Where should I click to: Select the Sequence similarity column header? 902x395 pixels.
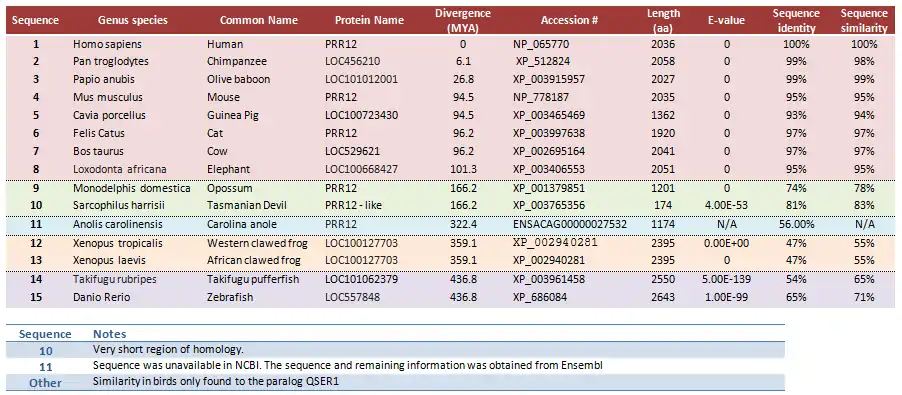pos(863,21)
